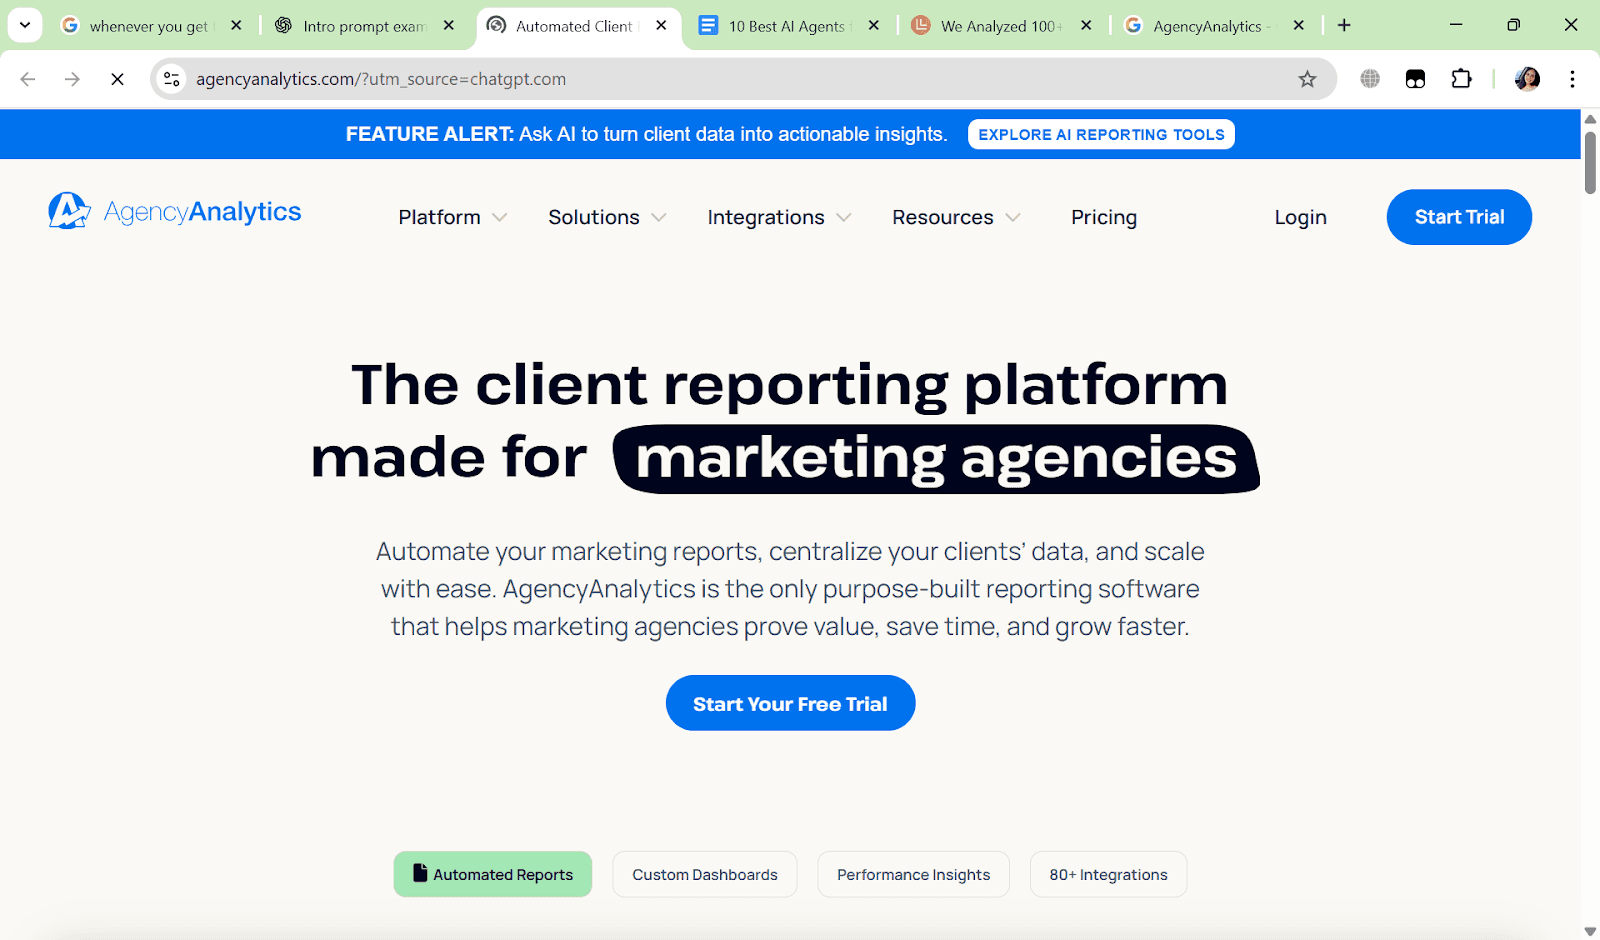Click the site info icon in the address bar

click(x=171, y=79)
